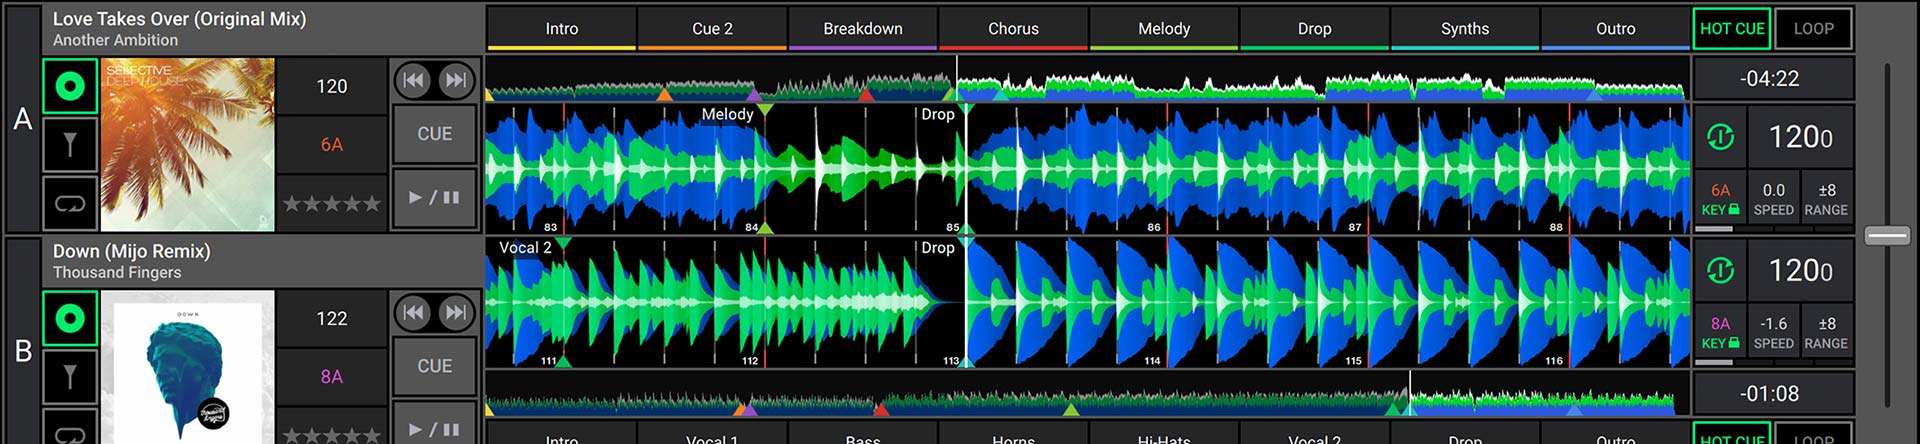Open the ±8 range selector on deck B
Viewport: 1920px width, 444px height.
[1826, 332]
